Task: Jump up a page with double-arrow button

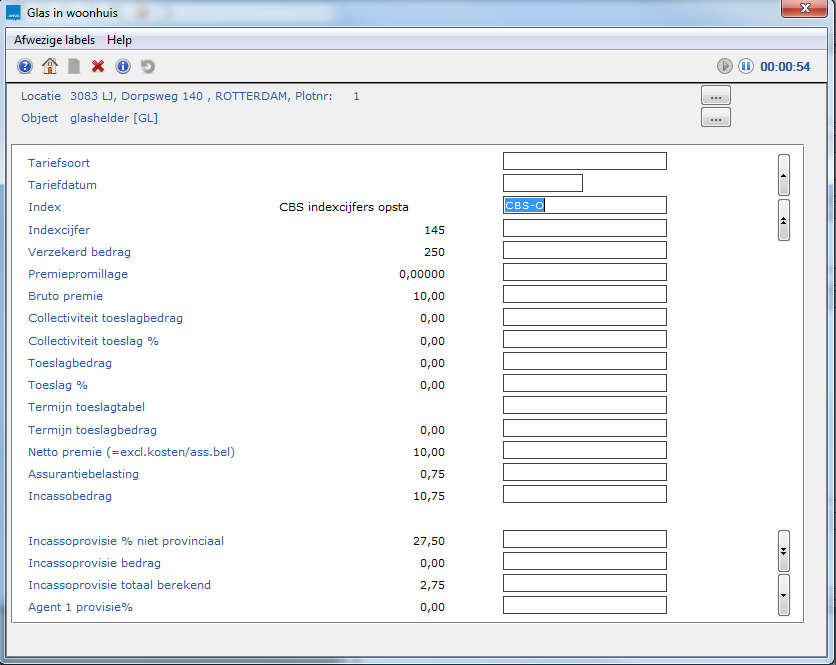Action: pyautogui.click(x=784, y=220)
